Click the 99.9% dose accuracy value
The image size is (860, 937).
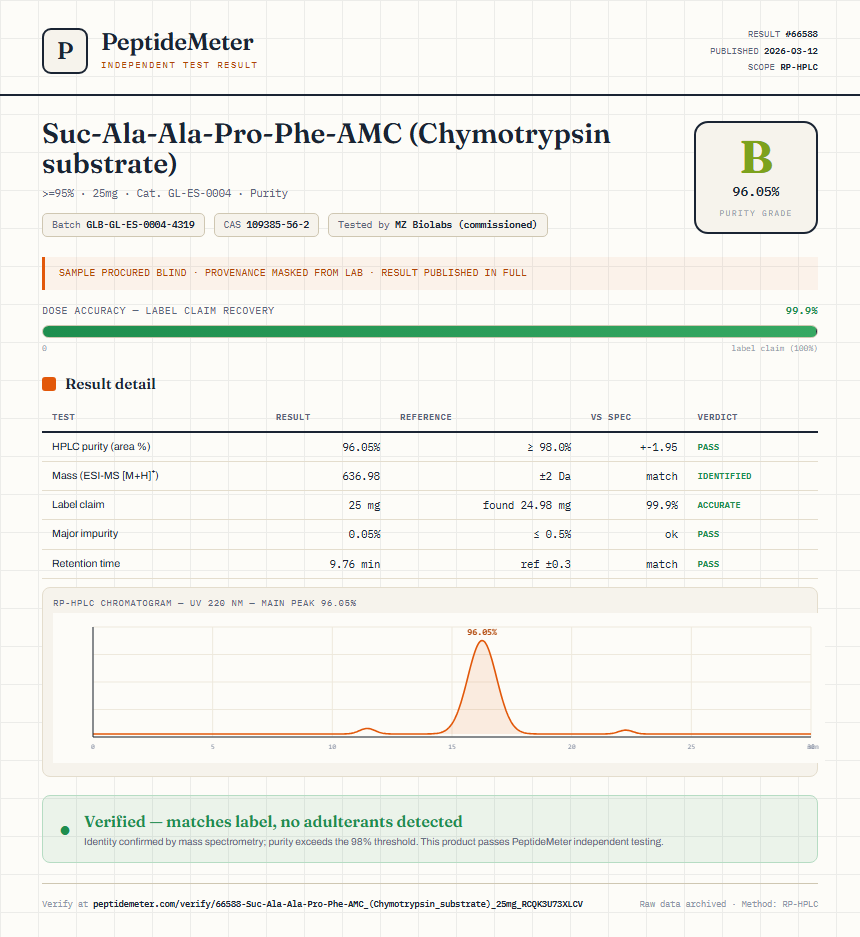tap(801, 311)
